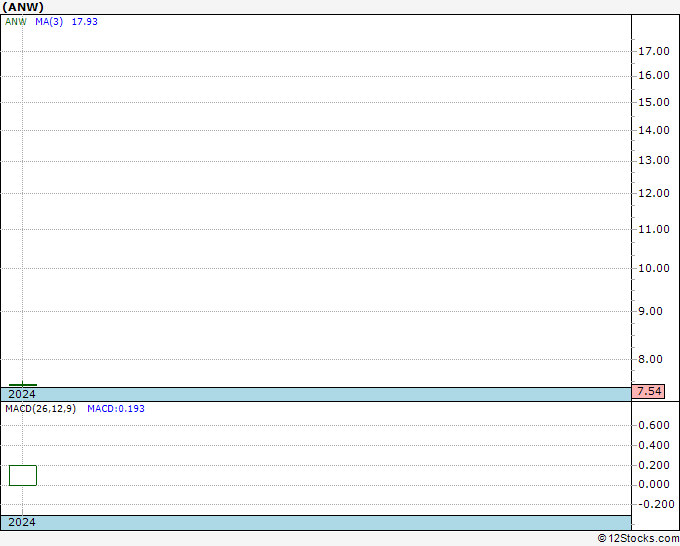Image resolution: width=680 pixels, height=546 pixels.
Task: Click the 0.000 MACD axis label
Action: 654,484
